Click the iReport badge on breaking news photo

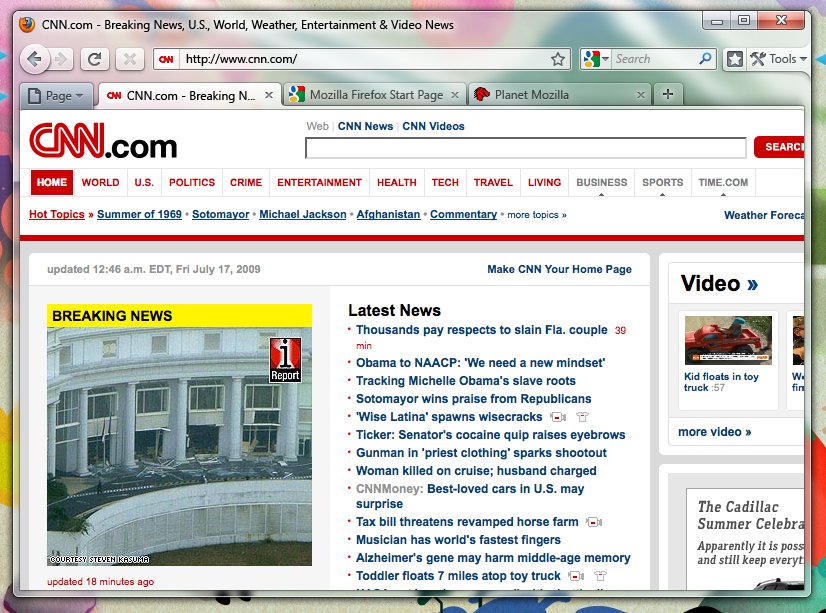click(x=285, y=360)
